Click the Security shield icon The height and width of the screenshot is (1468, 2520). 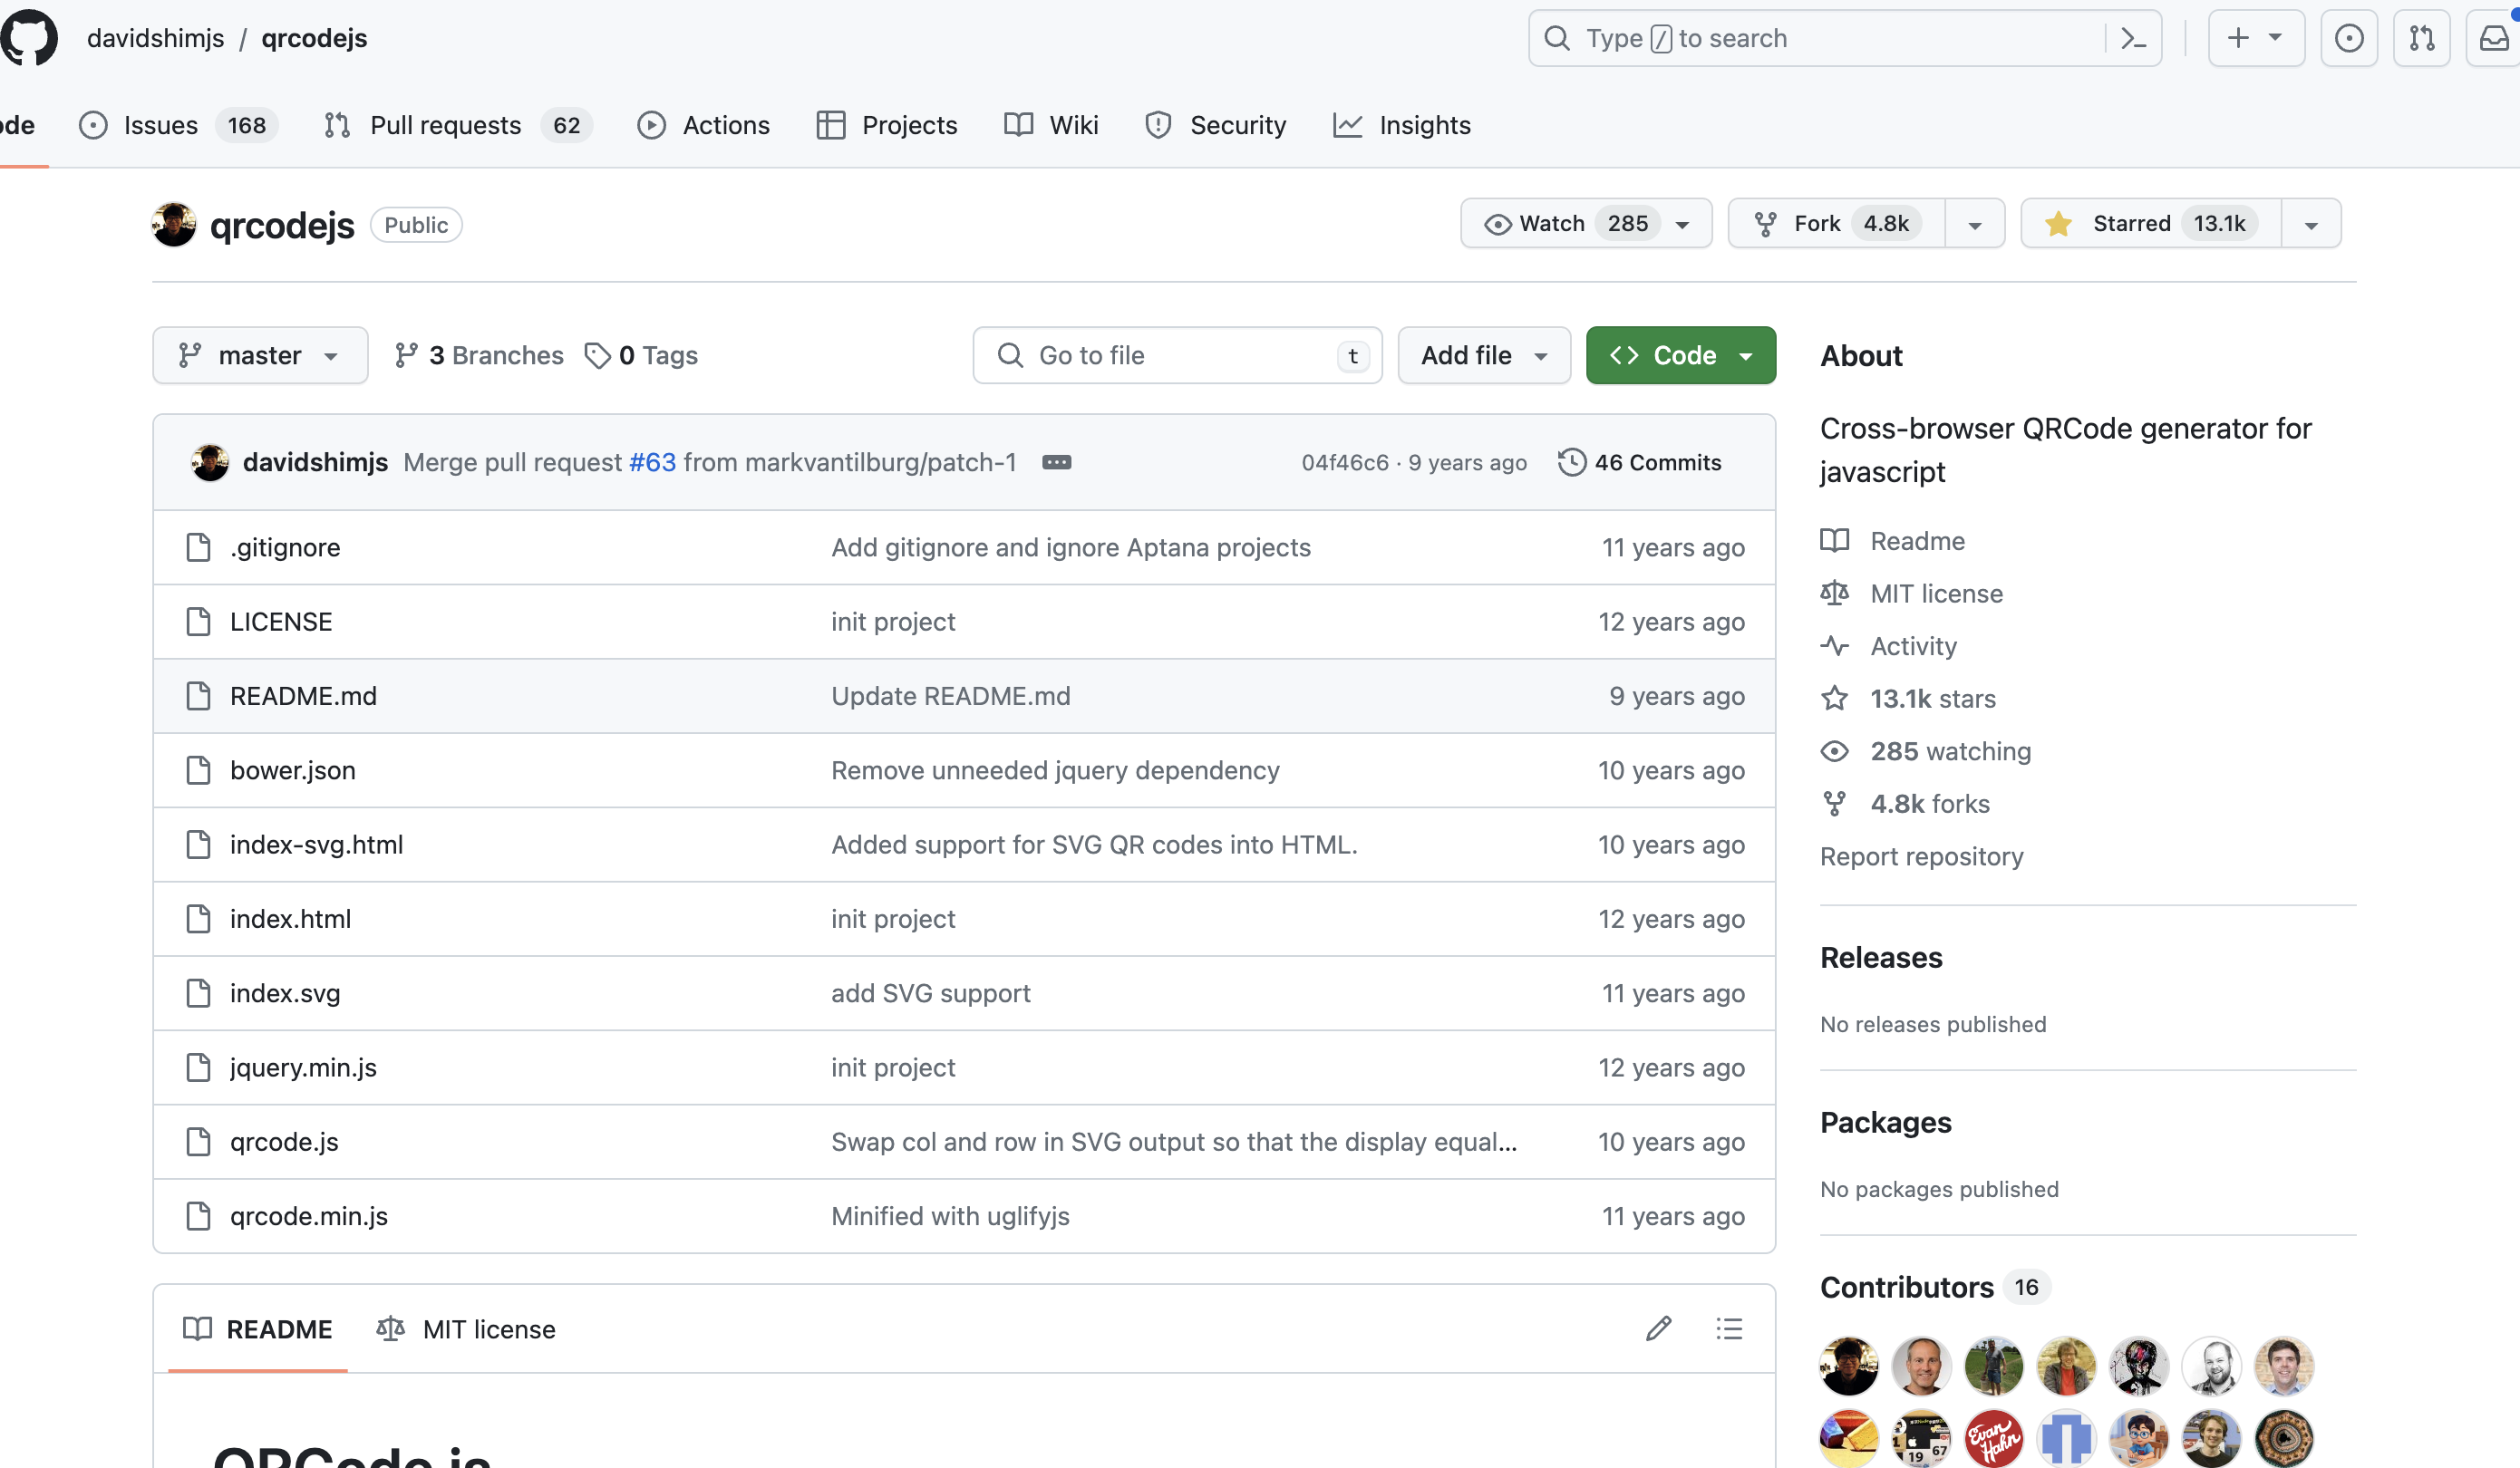(x=1157, y=124)
